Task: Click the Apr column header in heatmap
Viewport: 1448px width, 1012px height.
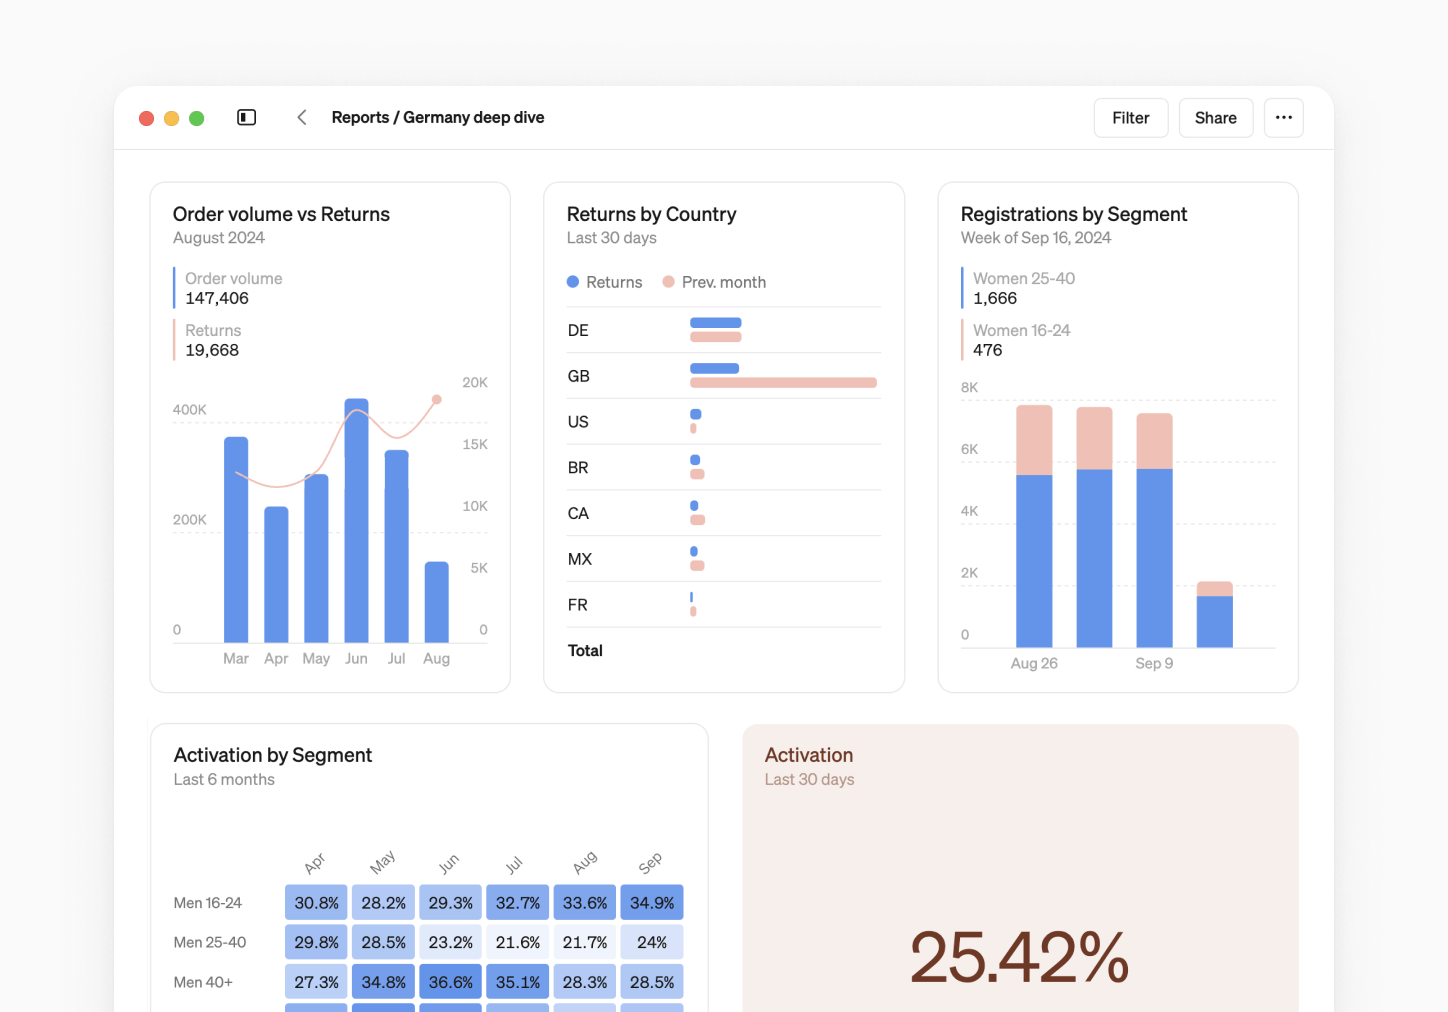Action: click(315, 862)
